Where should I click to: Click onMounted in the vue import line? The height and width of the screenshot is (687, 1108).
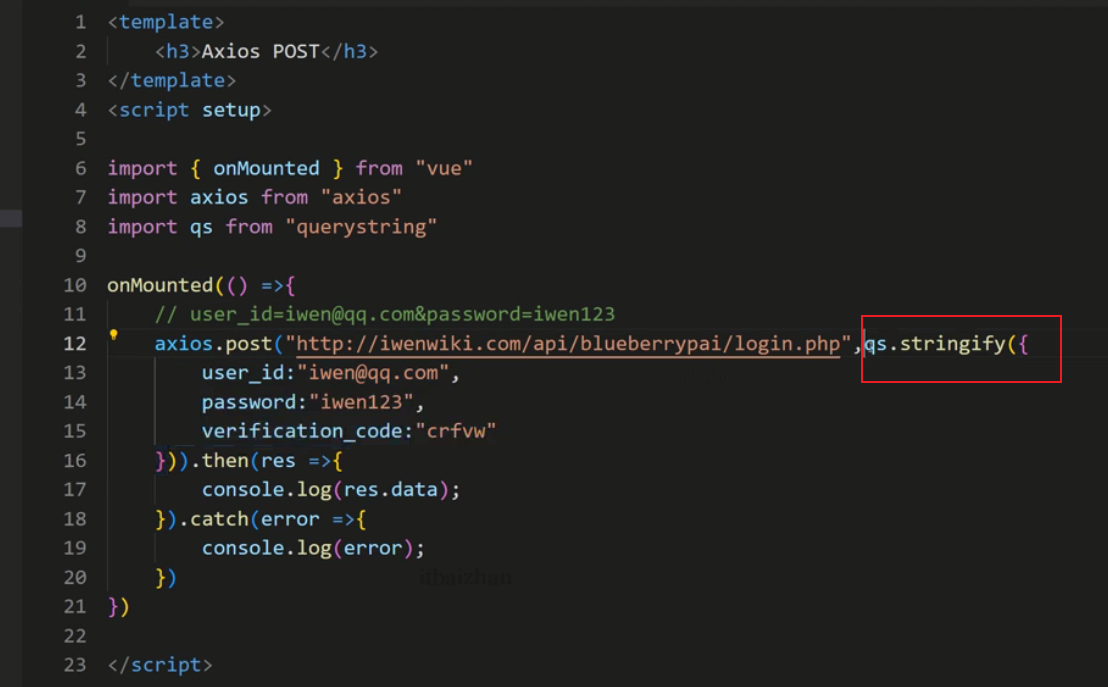[x=266, y=168]
